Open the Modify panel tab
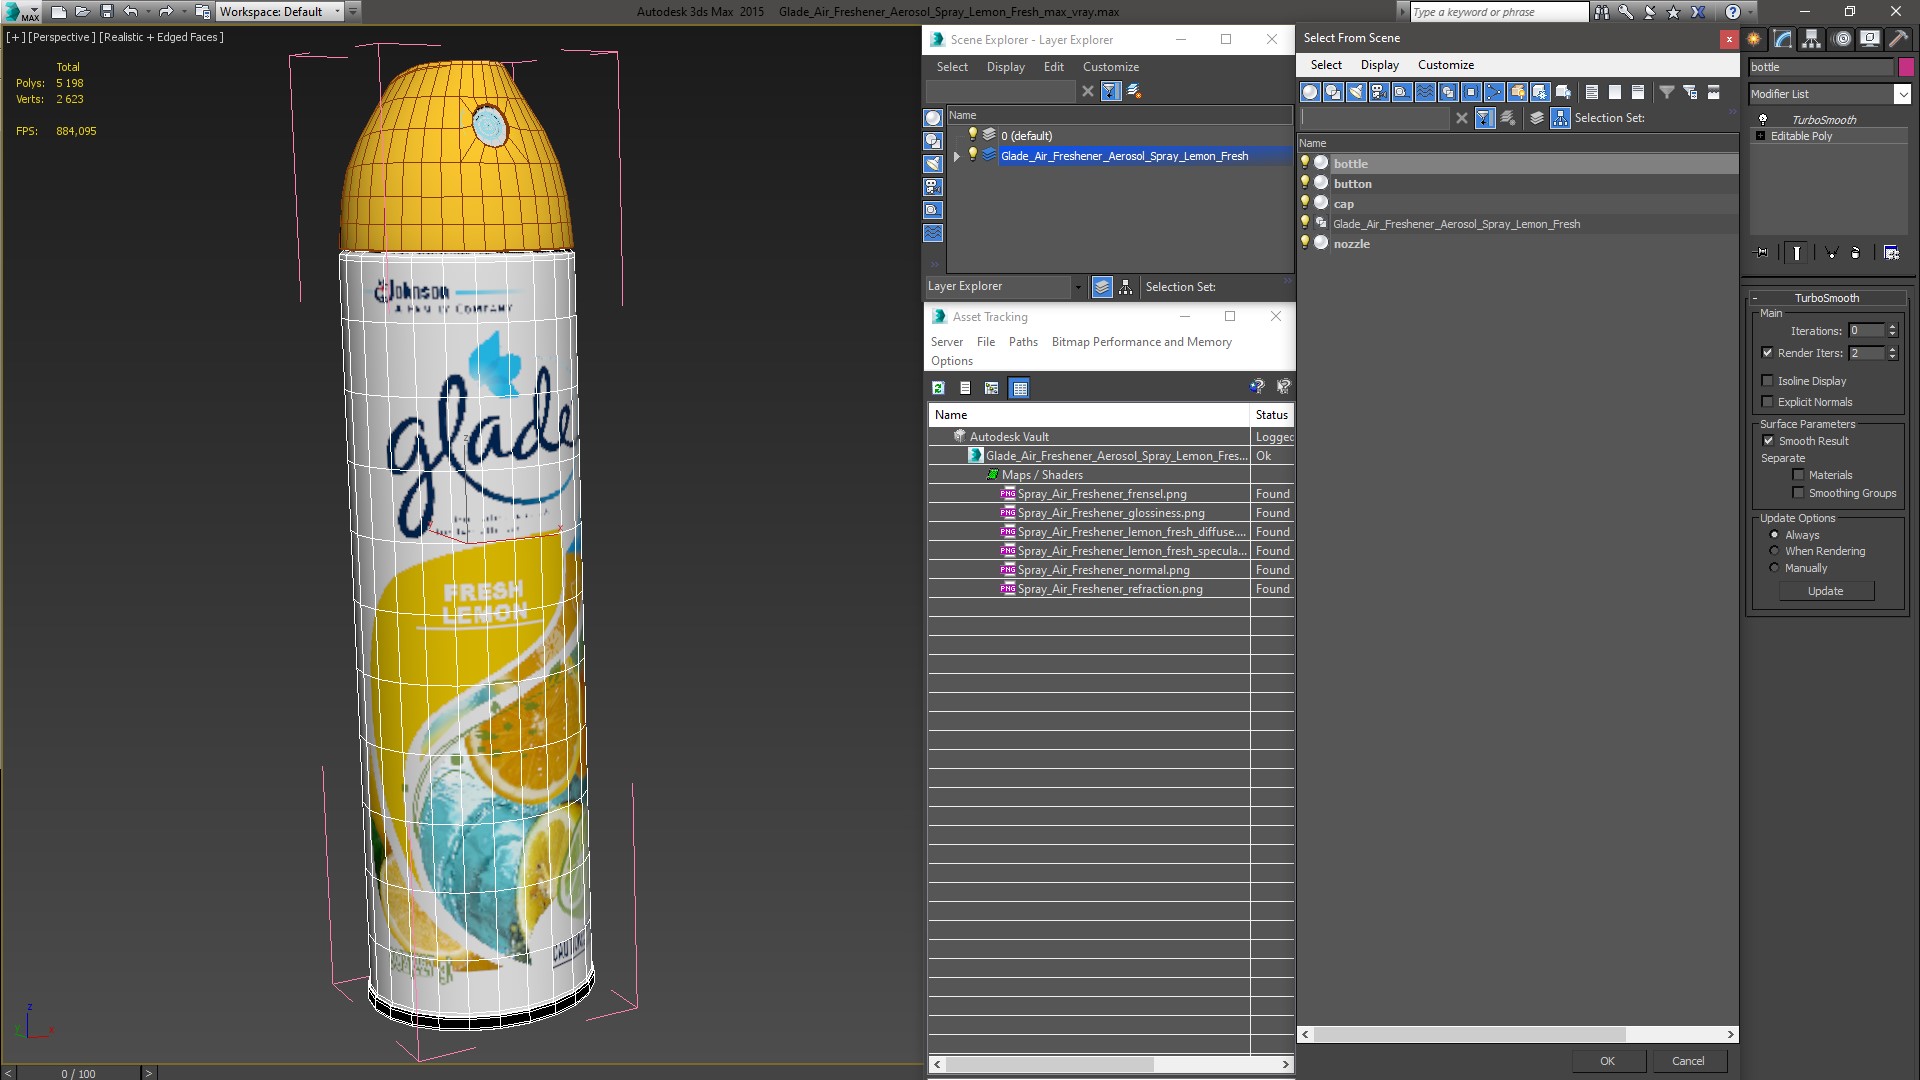Viewport: 1920px width, 1080px height. point(1783,39)
